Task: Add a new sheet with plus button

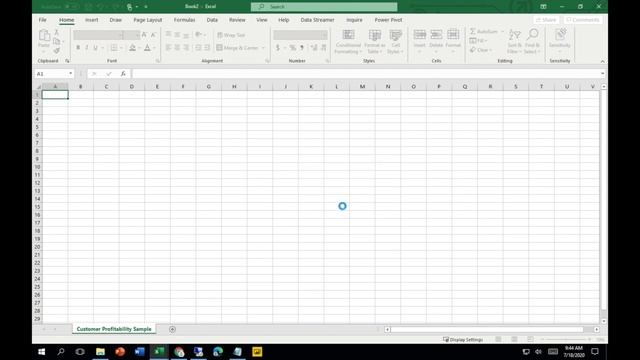Action: pyautogui.click(x=172, y=329)
